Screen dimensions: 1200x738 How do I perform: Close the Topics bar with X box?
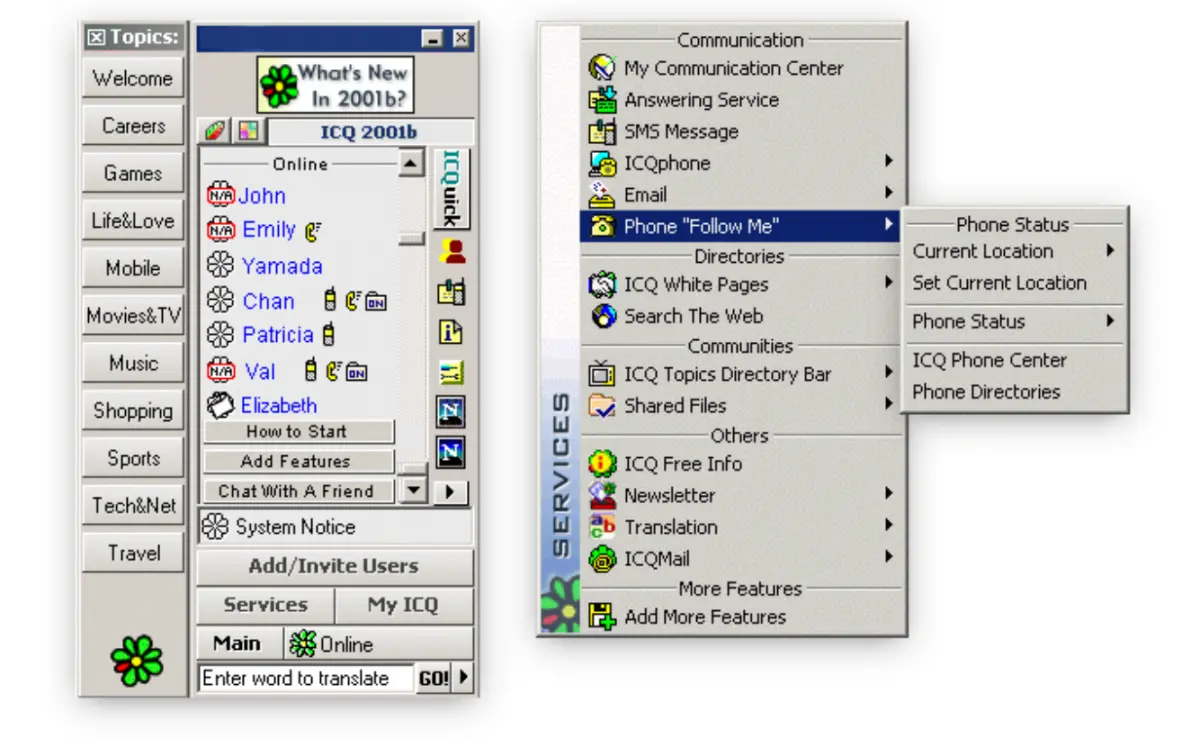tap(96, 38)
